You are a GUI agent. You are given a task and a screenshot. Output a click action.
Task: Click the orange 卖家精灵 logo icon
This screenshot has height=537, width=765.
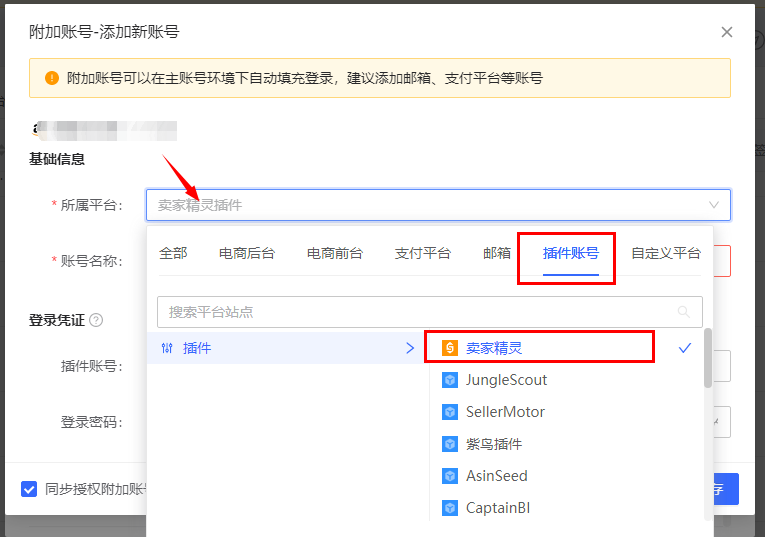(449, 348)
